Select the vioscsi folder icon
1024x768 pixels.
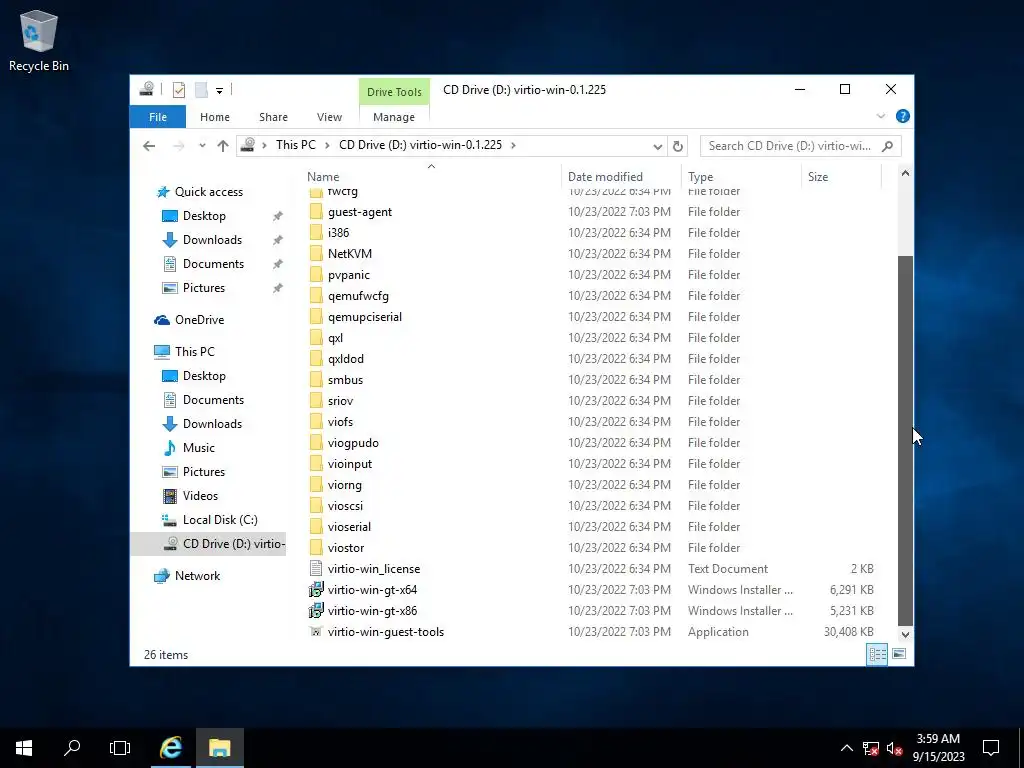tap(316, 505)
